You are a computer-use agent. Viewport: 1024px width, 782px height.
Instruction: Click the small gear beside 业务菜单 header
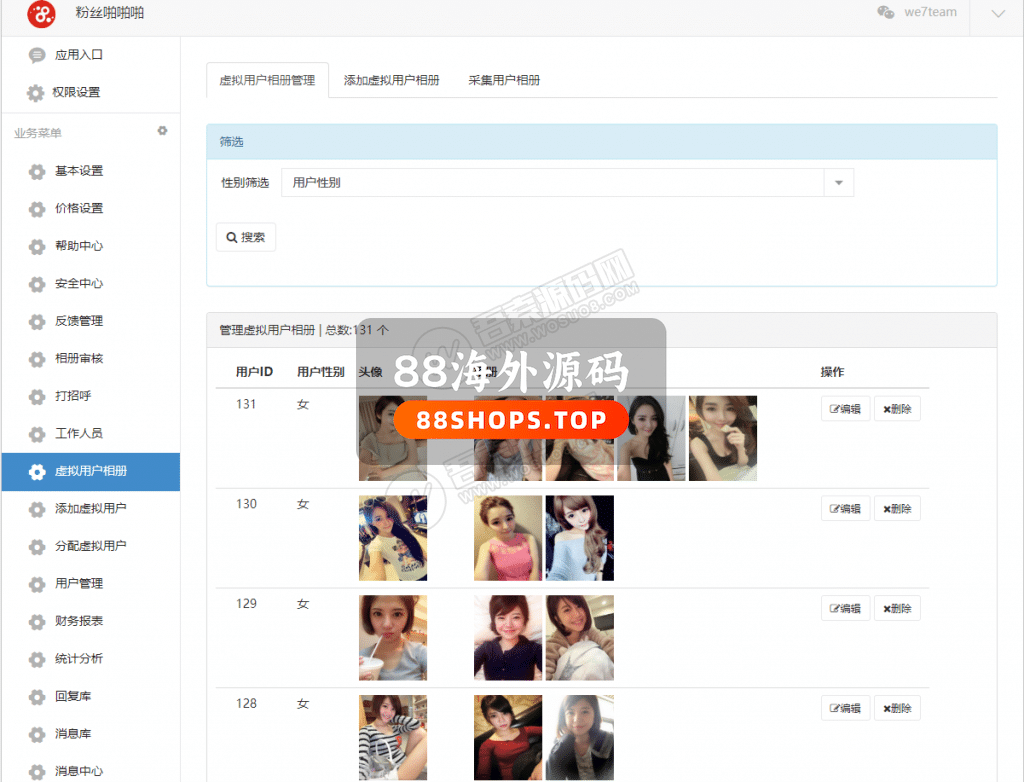coord(162,131)
